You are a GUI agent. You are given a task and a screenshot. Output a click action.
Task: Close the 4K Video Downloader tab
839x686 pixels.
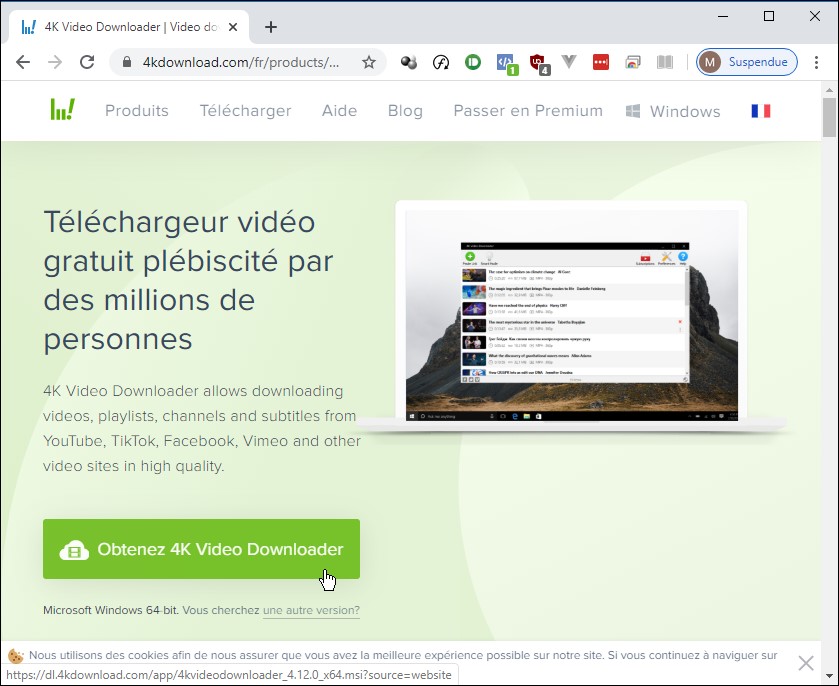point(233,27)
